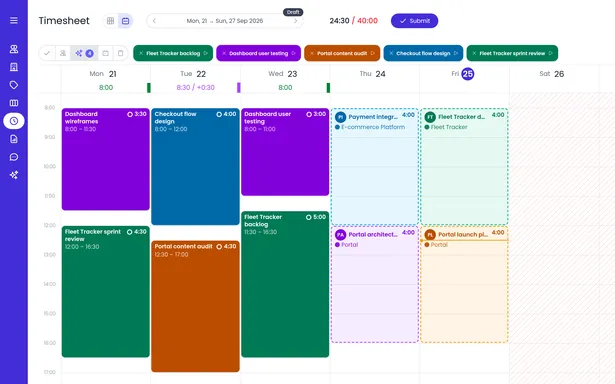This screenshot has width=615, height=384.
Task: Remove the Fleet Tracker sprint review chip
Action: (x=474, y=53)
